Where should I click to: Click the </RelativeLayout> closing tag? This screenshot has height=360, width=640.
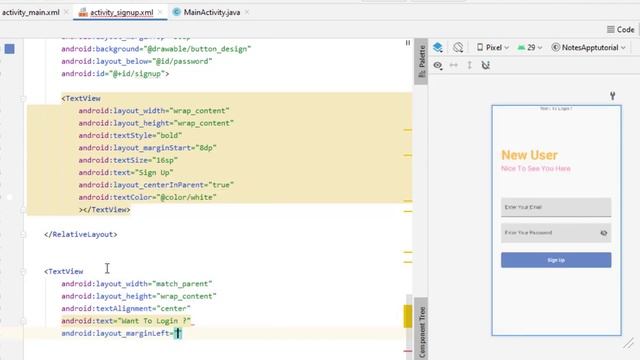tap(81, 234)
